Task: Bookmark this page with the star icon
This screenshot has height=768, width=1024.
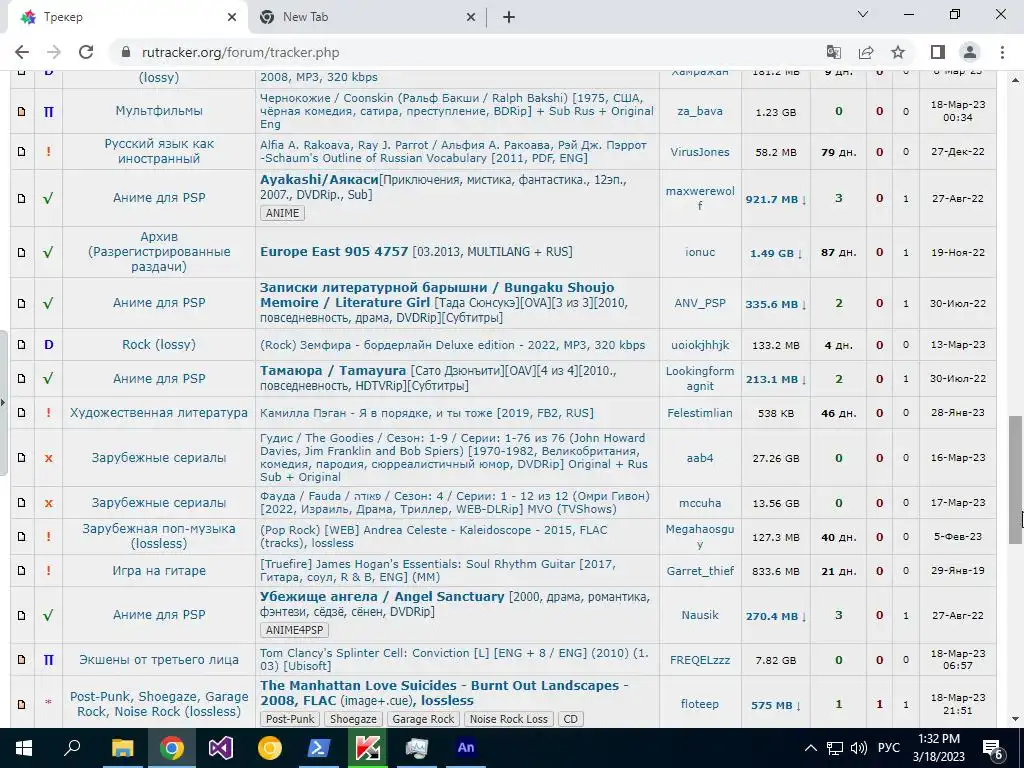Action: point(898,52)
